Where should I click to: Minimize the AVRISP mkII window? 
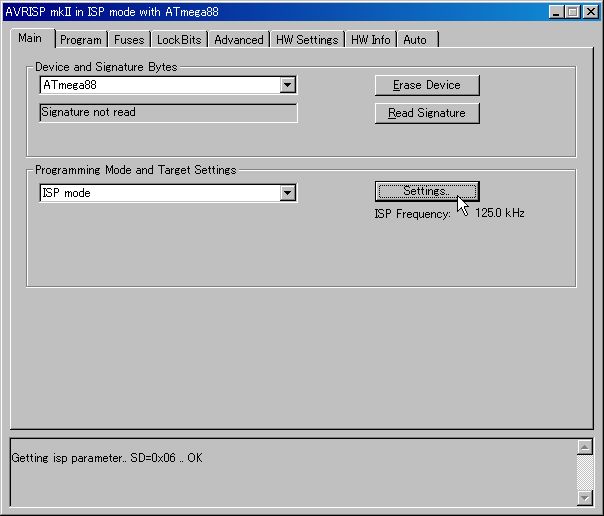pyautogui.click(x=556, y=12)
